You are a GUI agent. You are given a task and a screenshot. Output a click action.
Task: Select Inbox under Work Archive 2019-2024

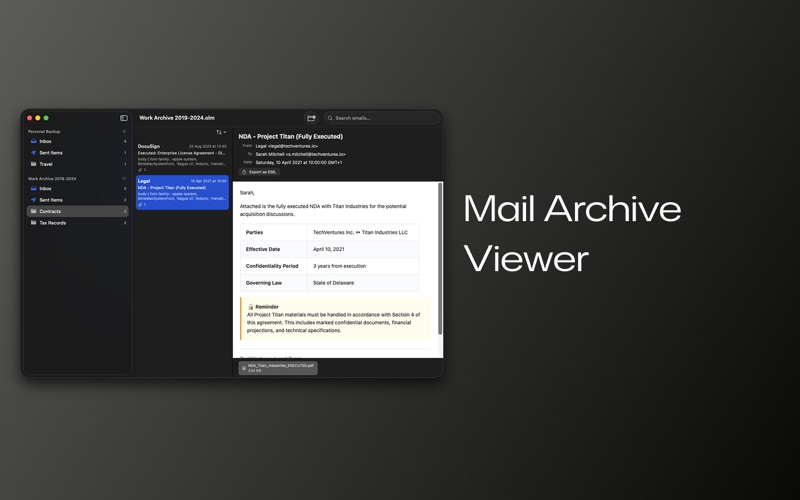point(78,188)
